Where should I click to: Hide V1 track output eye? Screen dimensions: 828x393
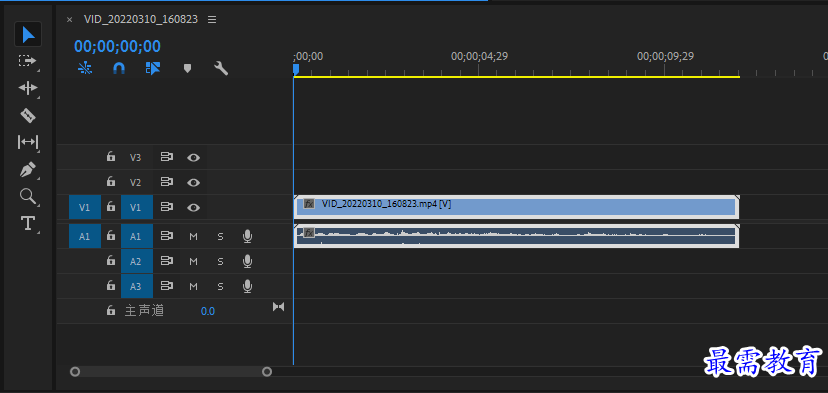pos(193,208)
